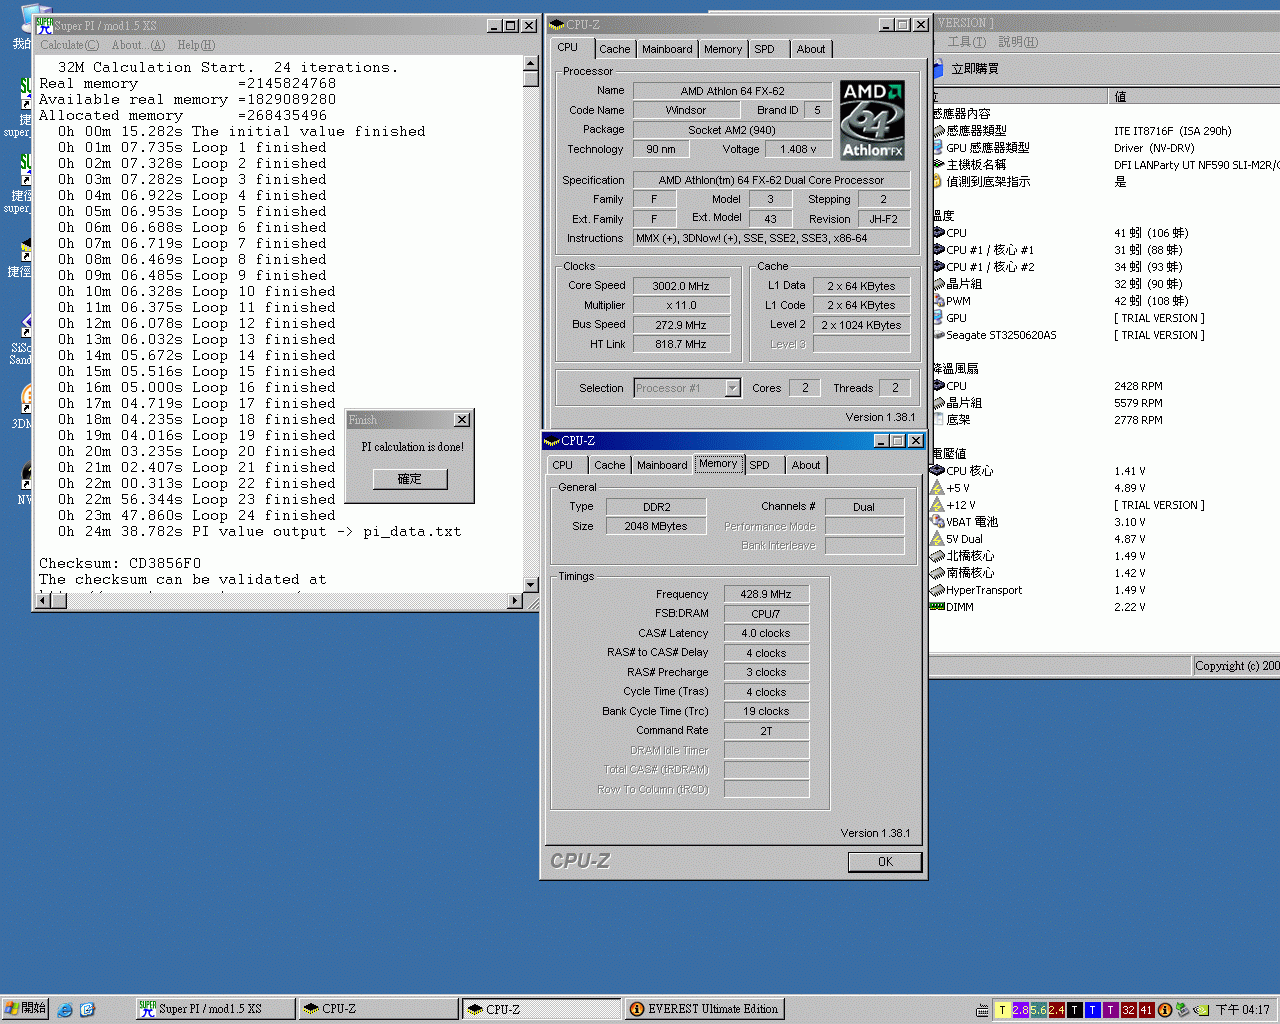Click the +5 V voltage warning icon

tap(938, 488)
